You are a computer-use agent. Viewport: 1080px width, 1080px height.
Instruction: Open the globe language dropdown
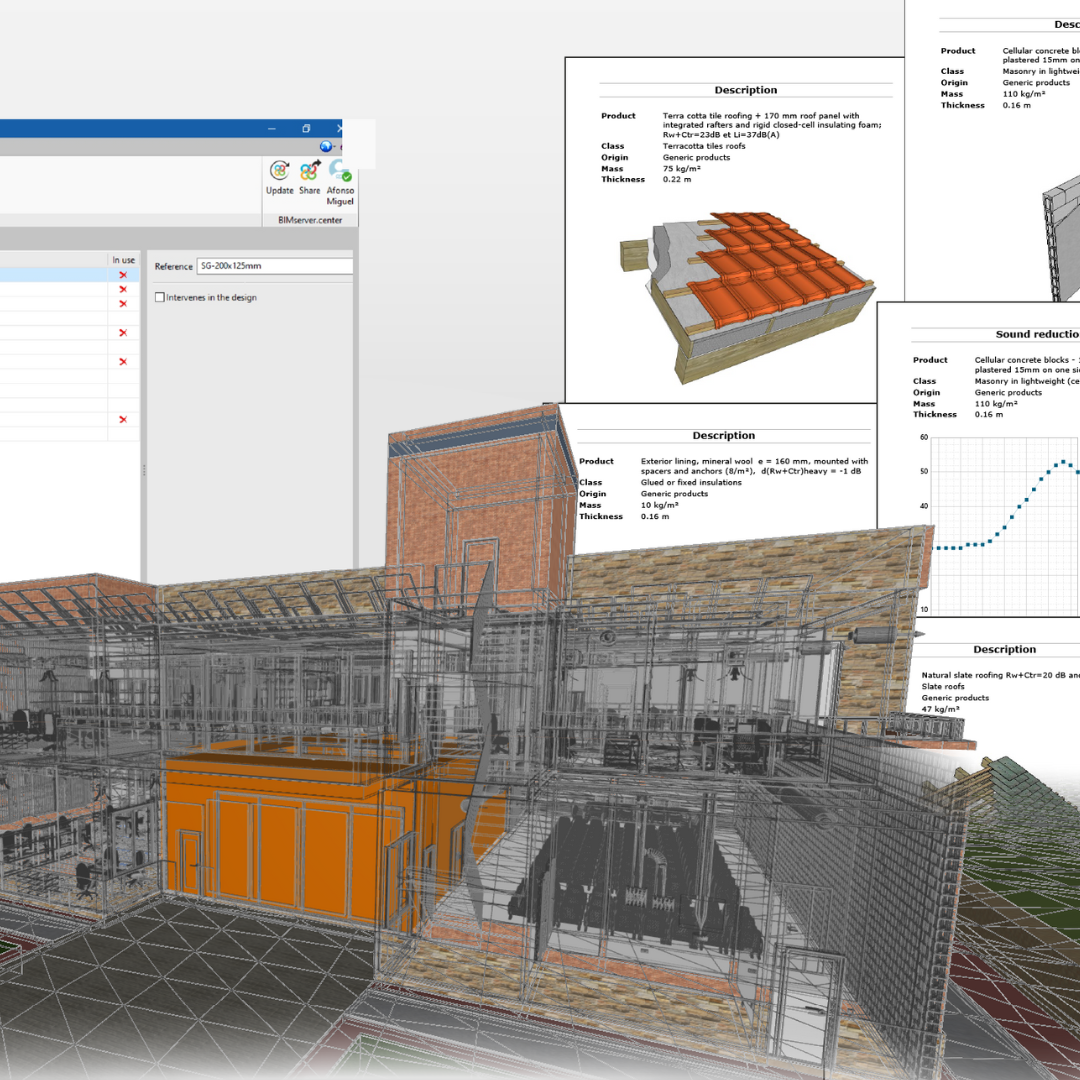pyautogui.click(x=326, y=146)
